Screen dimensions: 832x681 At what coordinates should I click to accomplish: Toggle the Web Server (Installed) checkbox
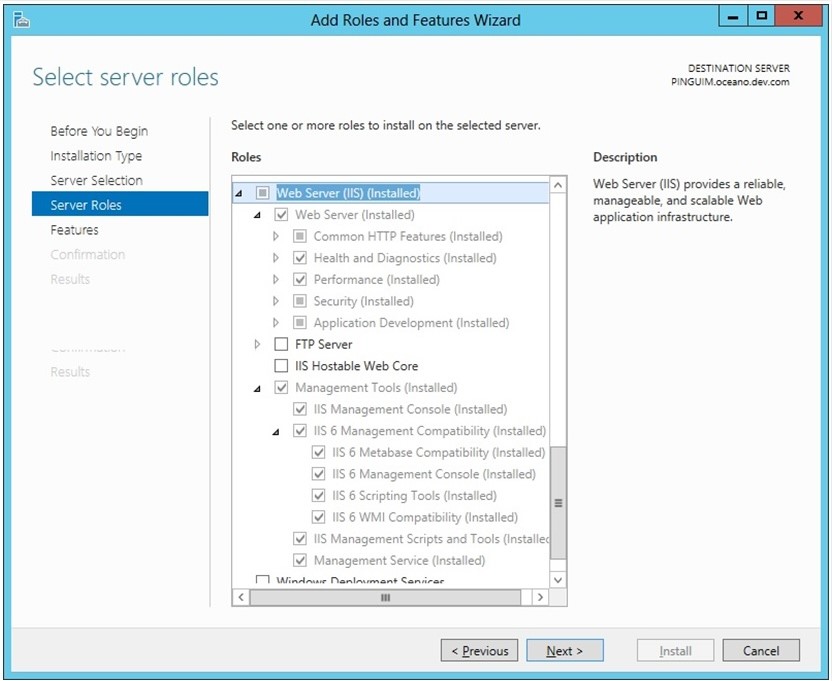pyautogui.click(x=281, y=214)
